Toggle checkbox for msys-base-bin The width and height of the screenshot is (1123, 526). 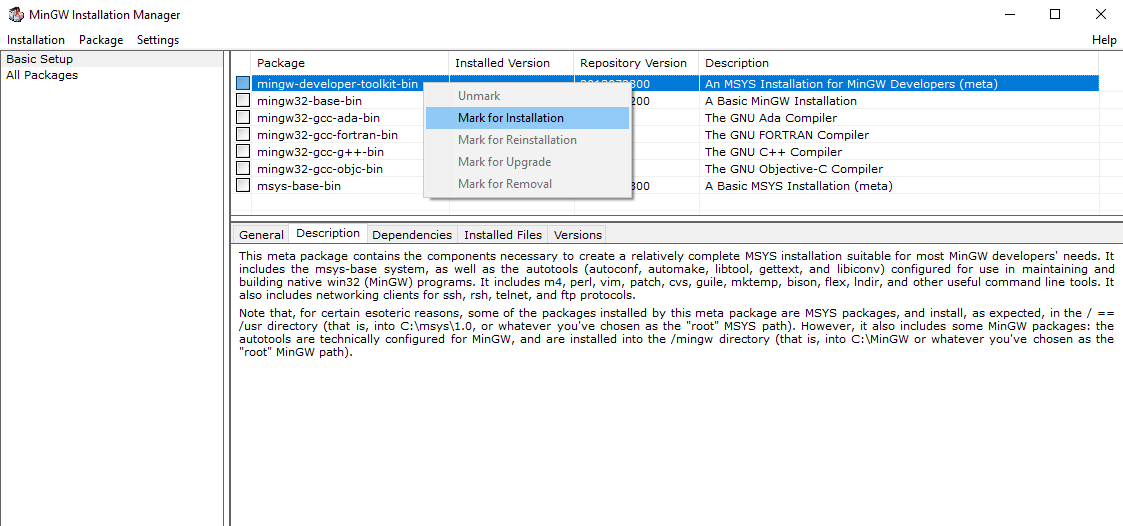[243, 186]
